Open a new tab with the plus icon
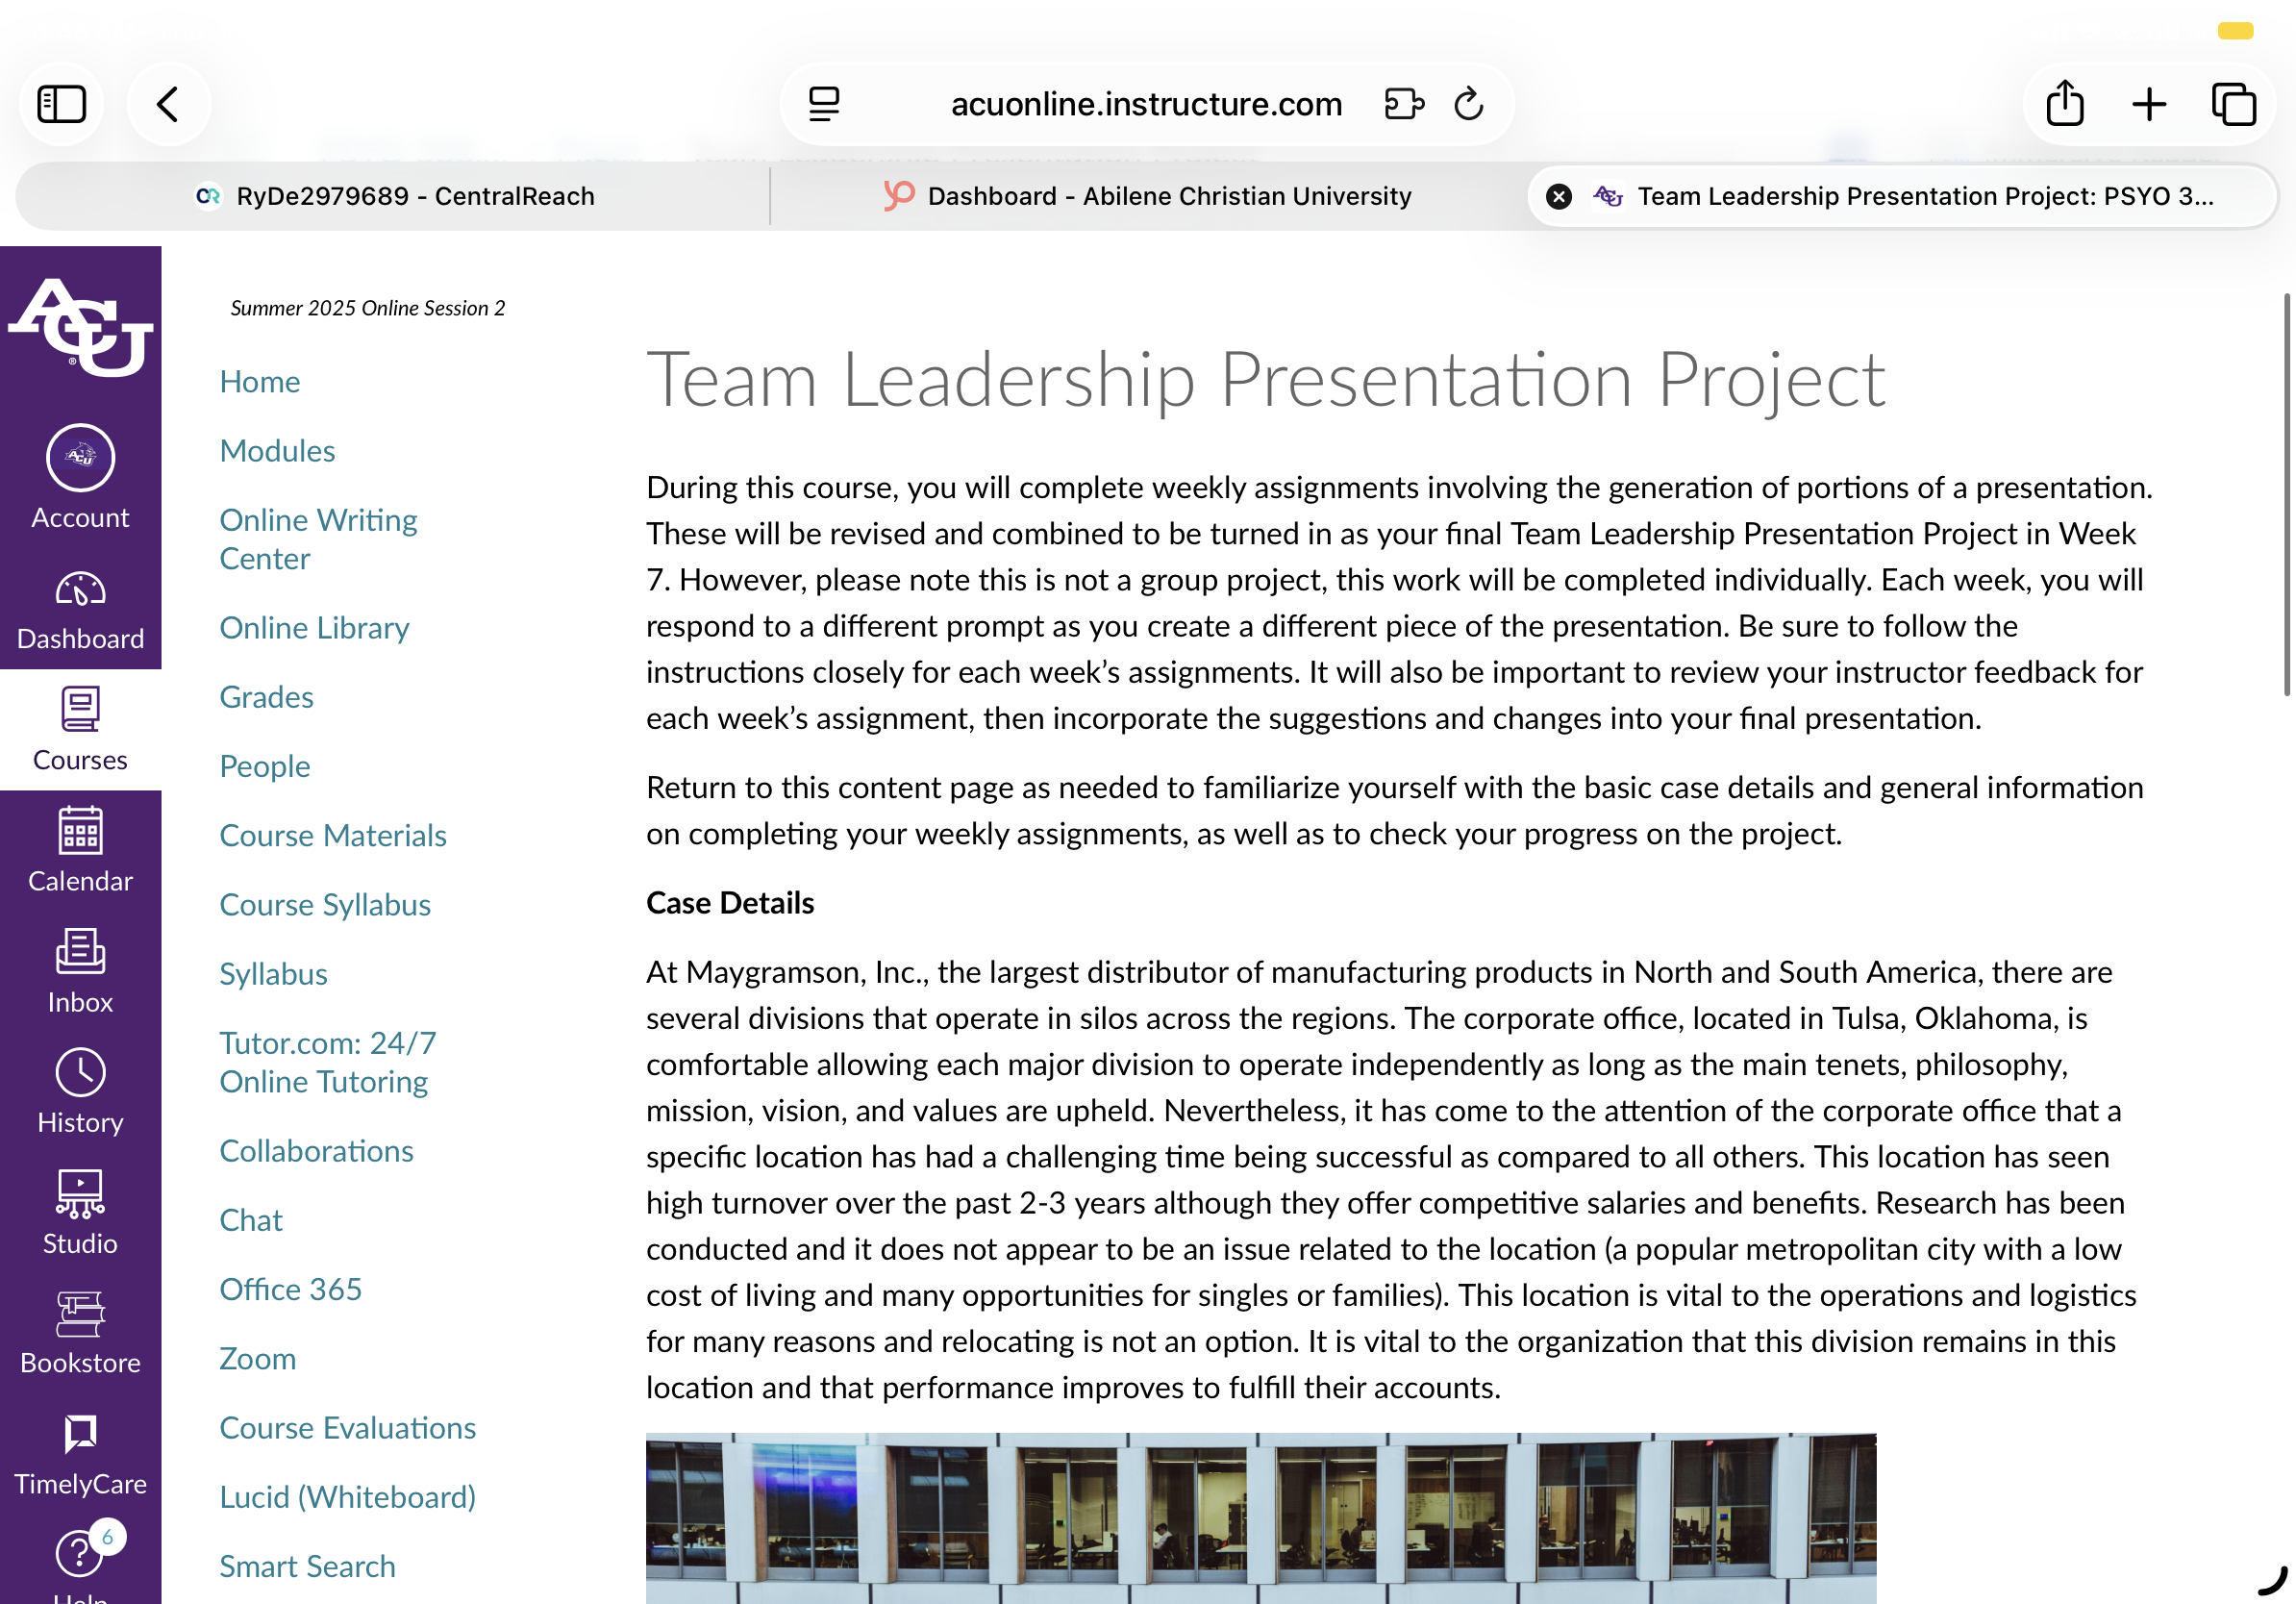 tap(2149, 104)
